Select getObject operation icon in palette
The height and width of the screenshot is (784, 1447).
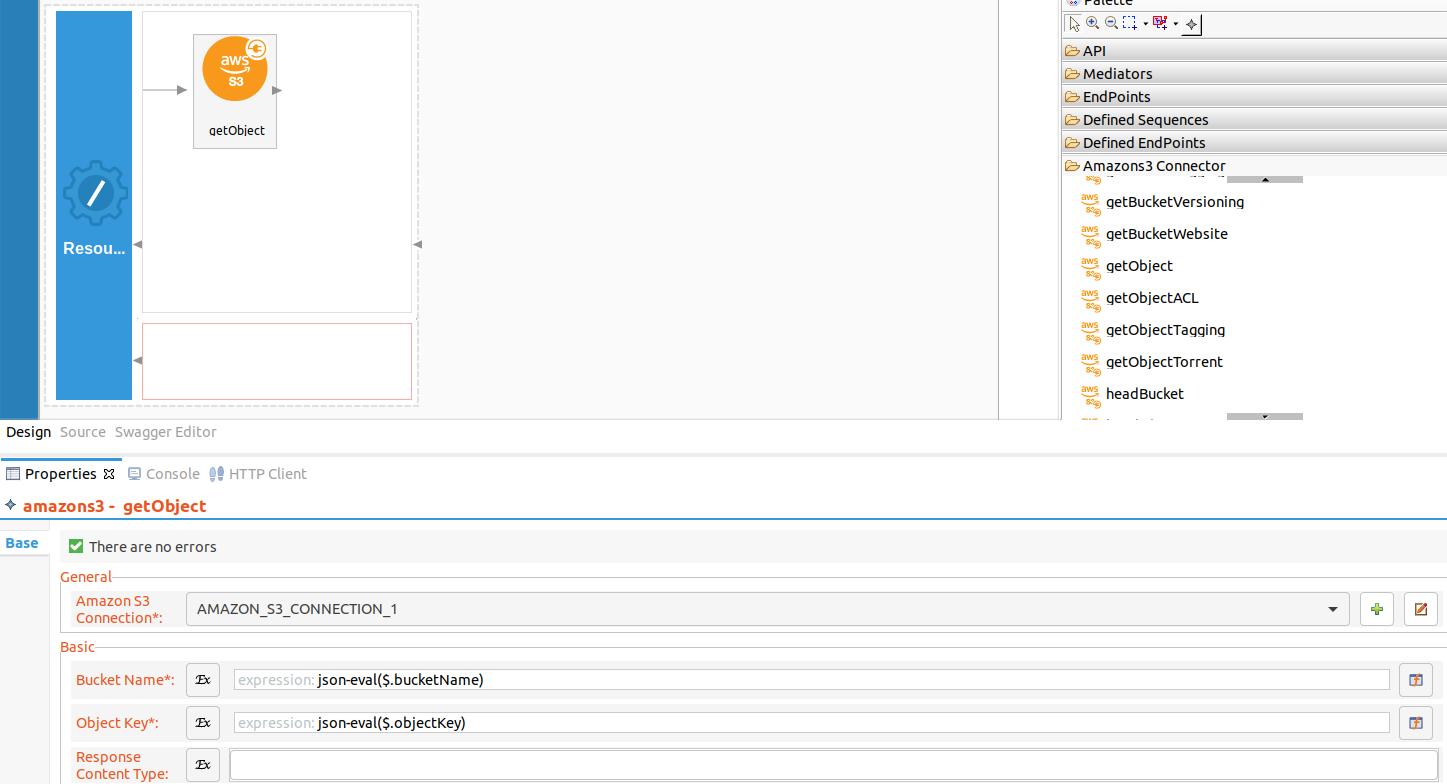(1091, 266)
